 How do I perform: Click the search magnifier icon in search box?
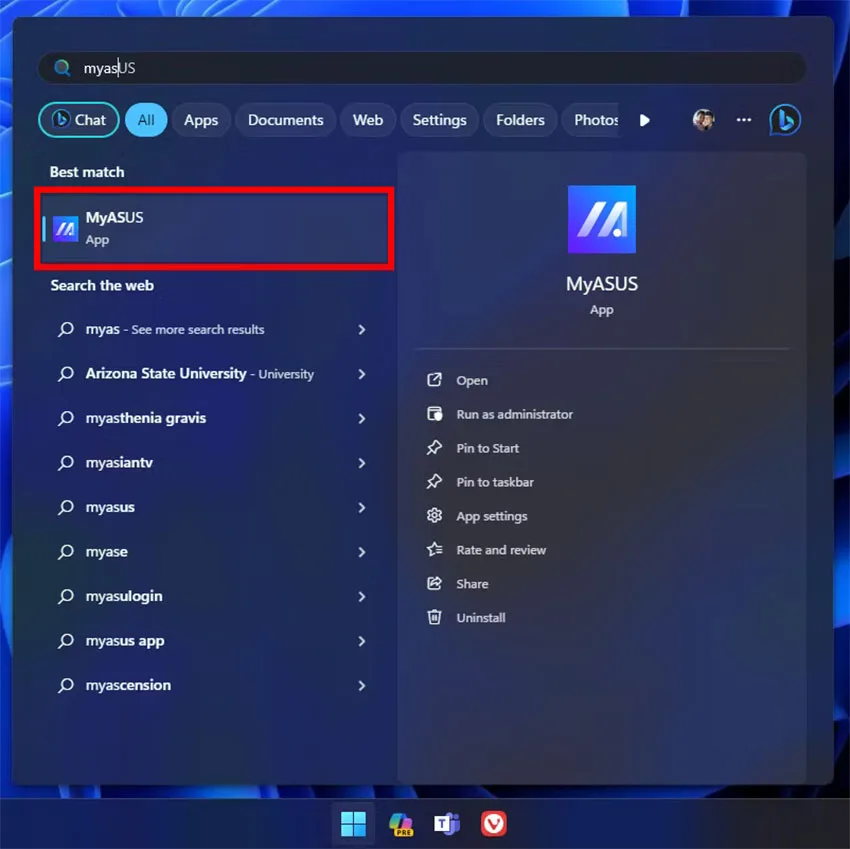(62, 68)
